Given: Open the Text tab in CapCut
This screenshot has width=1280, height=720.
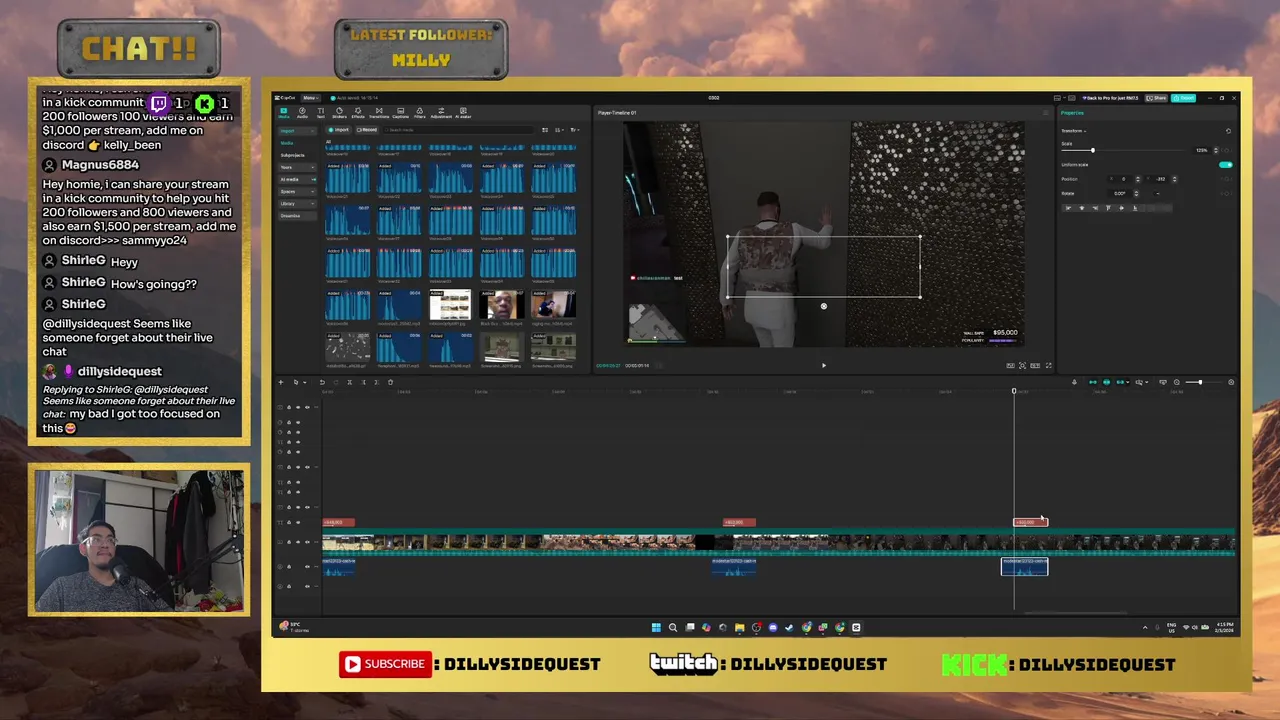Looking at the screenshot, I should [321, 113].
